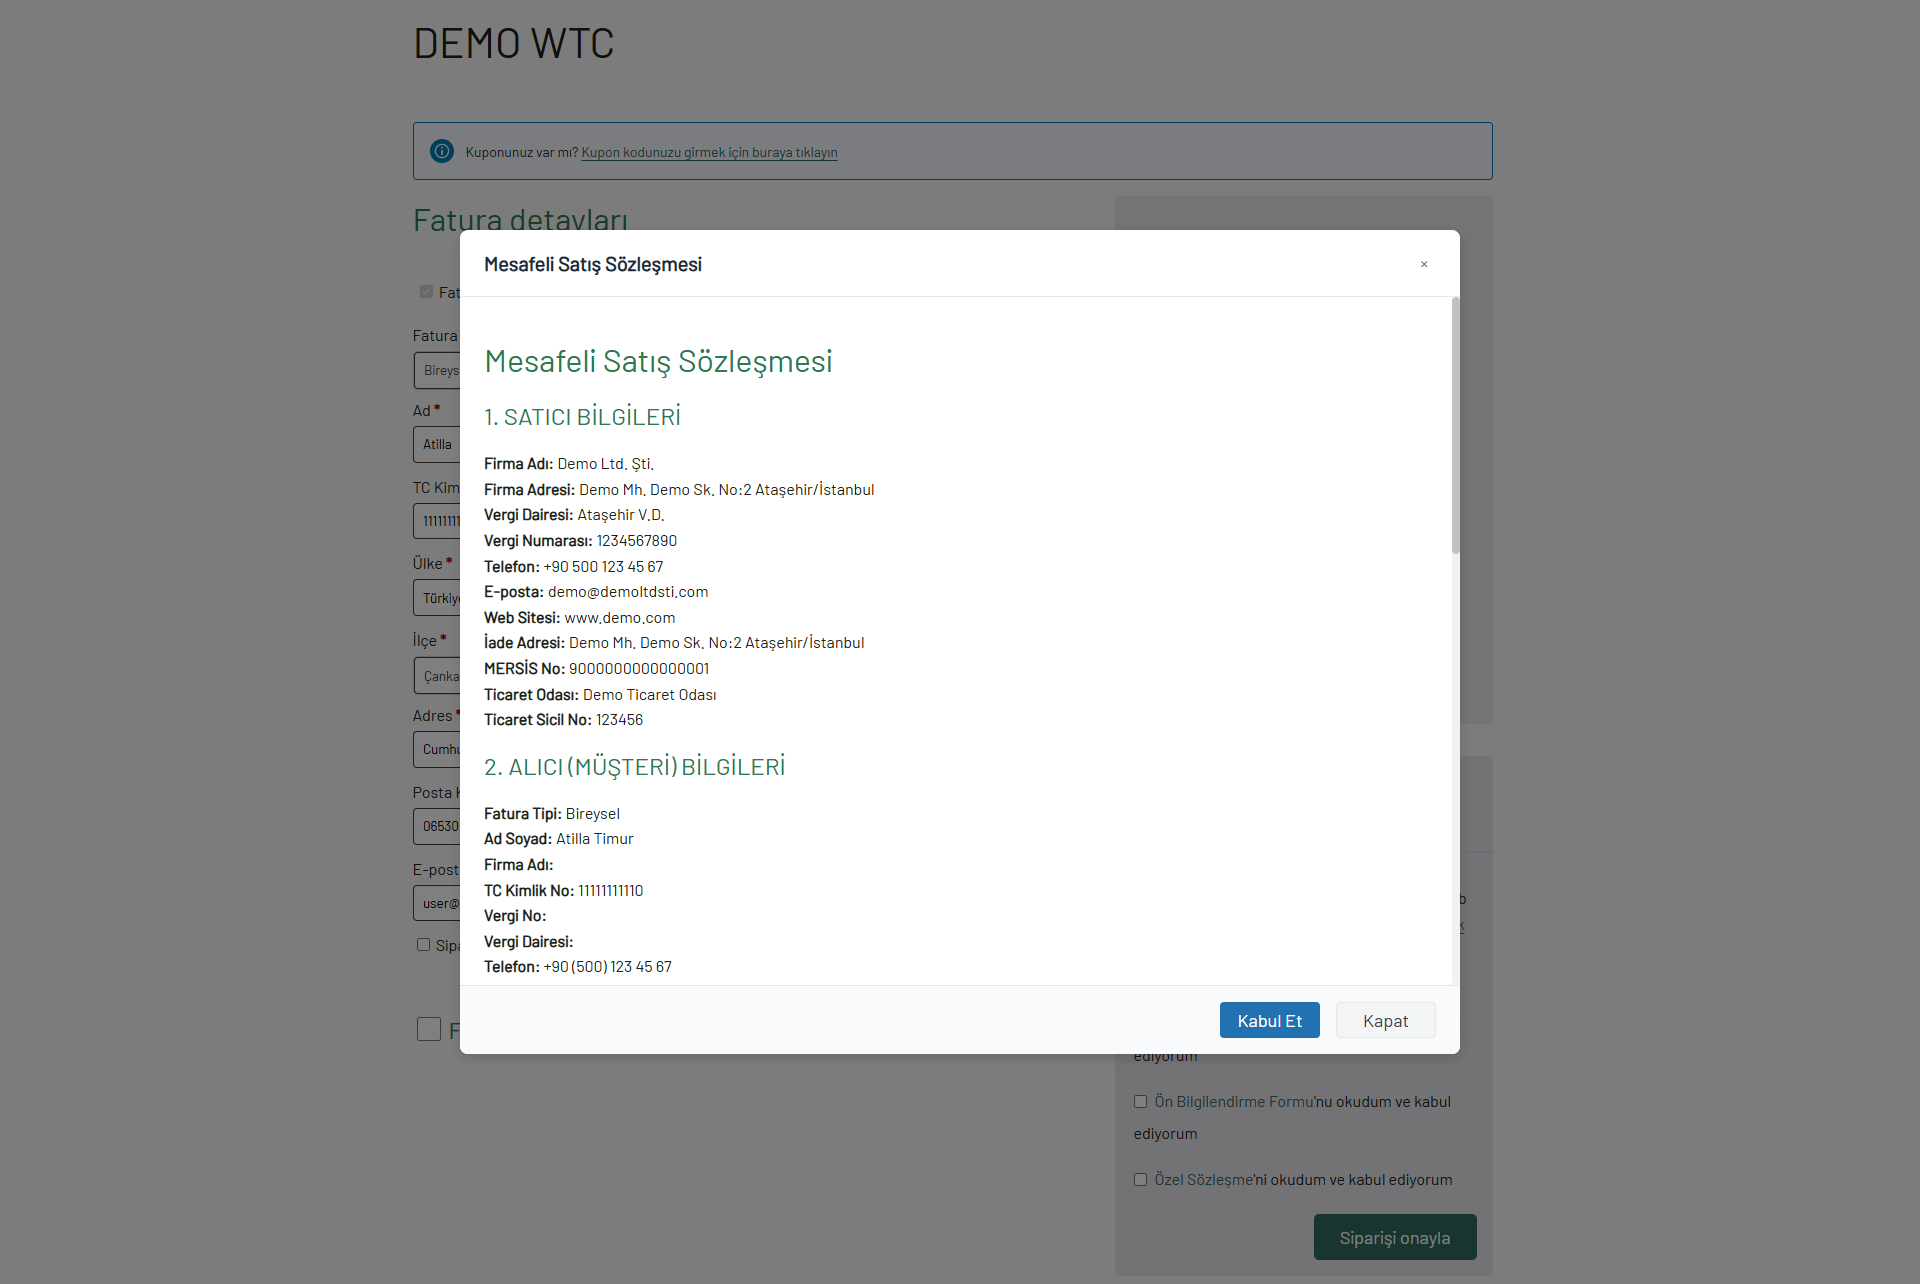This screenshot has height=1284, width=1920.
Task: Open the Ülke country dropdown
Action: coord(438,598)
